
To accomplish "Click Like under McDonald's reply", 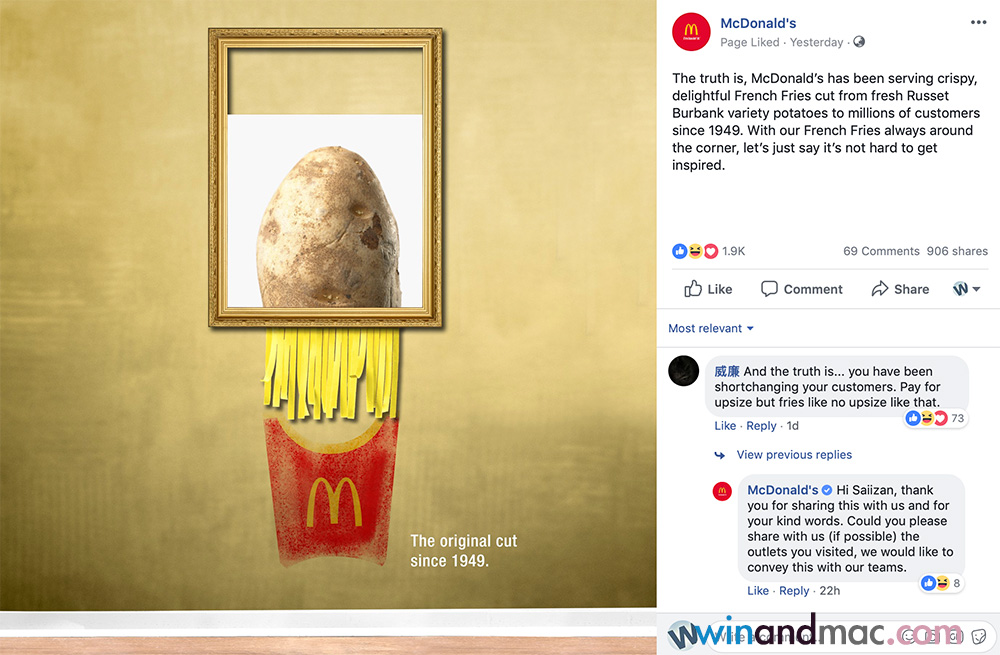I will (x=758, y=591).
